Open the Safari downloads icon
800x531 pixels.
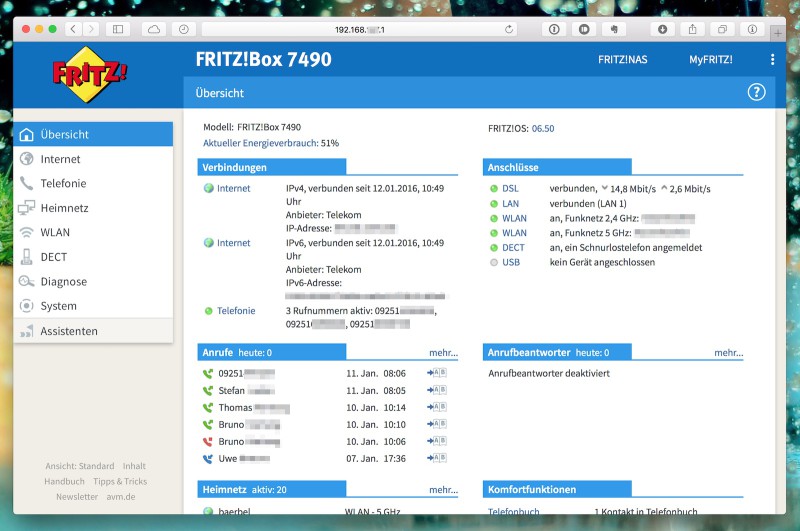coord(662,30)
